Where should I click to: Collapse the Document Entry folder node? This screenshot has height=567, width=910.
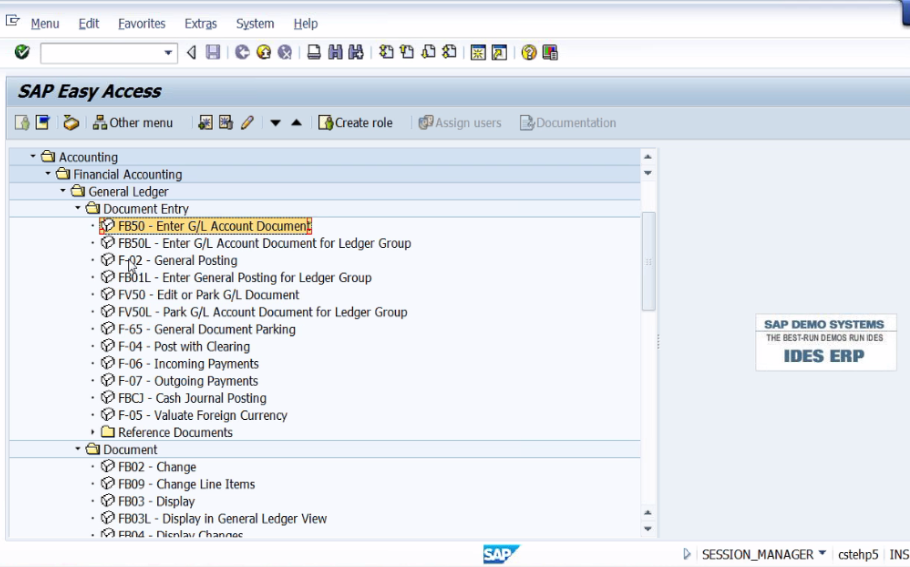click(78, 208)
